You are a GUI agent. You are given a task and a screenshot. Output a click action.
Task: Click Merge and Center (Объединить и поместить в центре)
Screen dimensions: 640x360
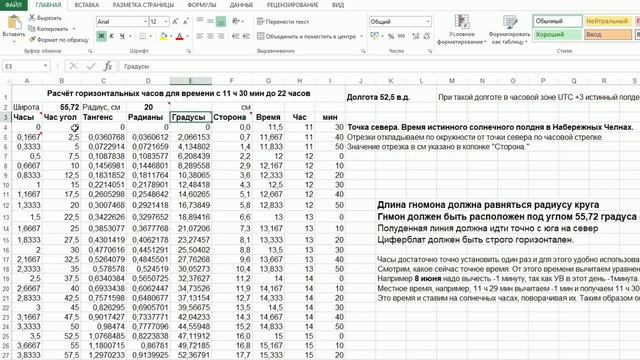pyautogui.click(x=306, y=36)
